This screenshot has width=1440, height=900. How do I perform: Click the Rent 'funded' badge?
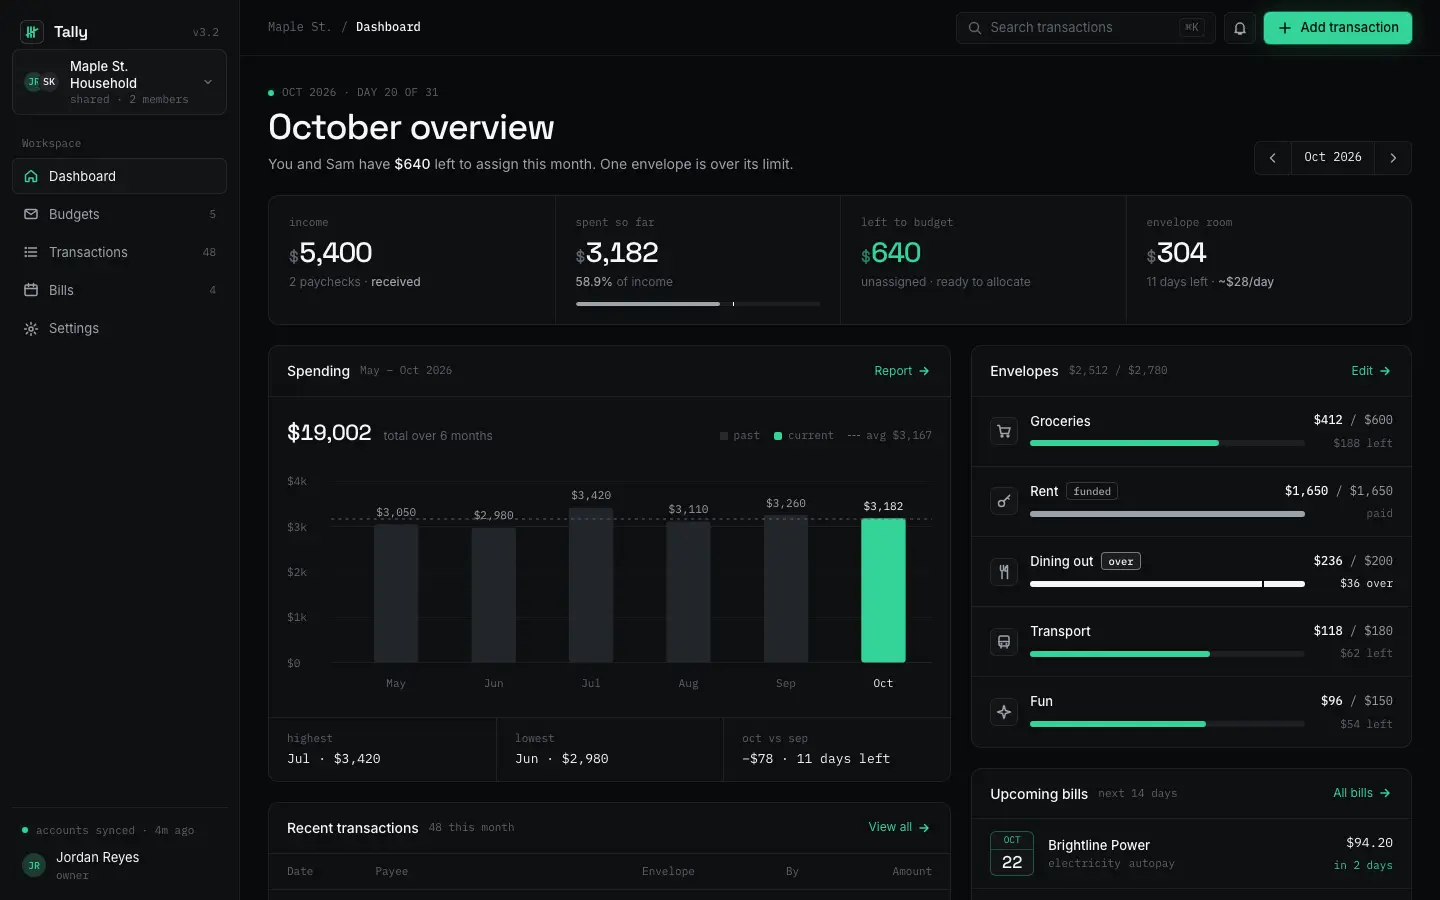point(1092,492)
